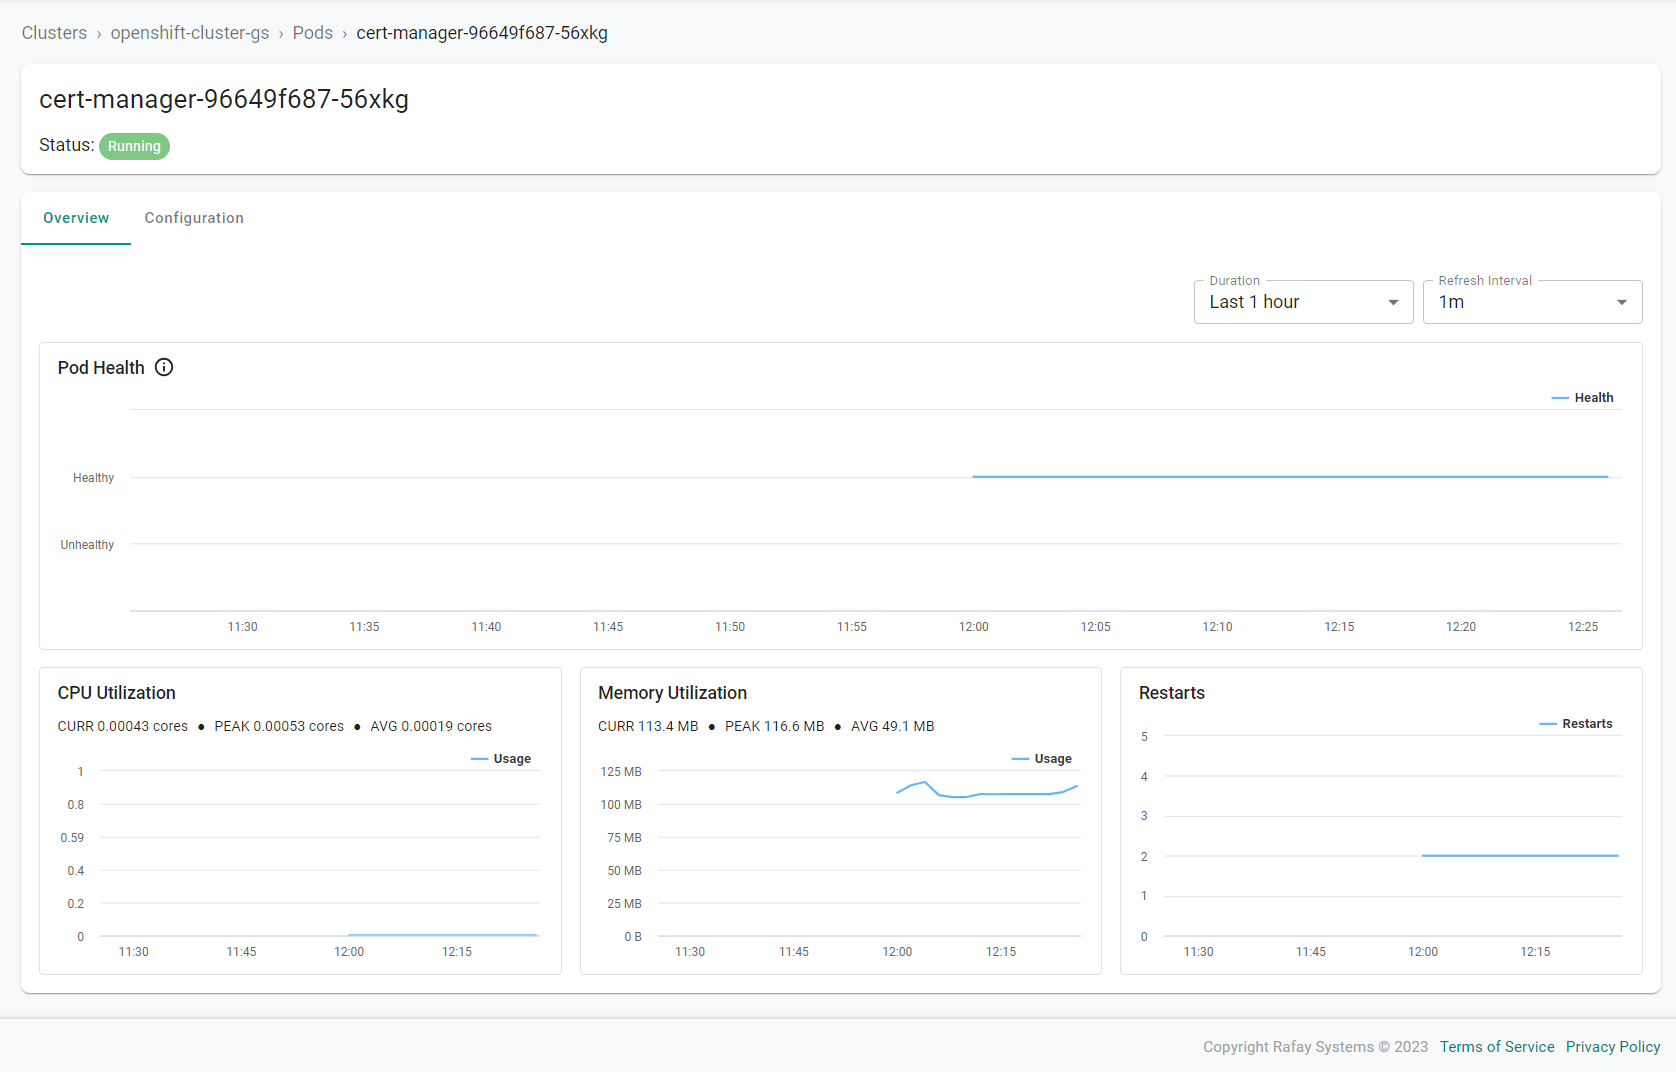Click the AVG 0.00019 cores value
Screen dimensions: 1676x1072
coord(431,726)
